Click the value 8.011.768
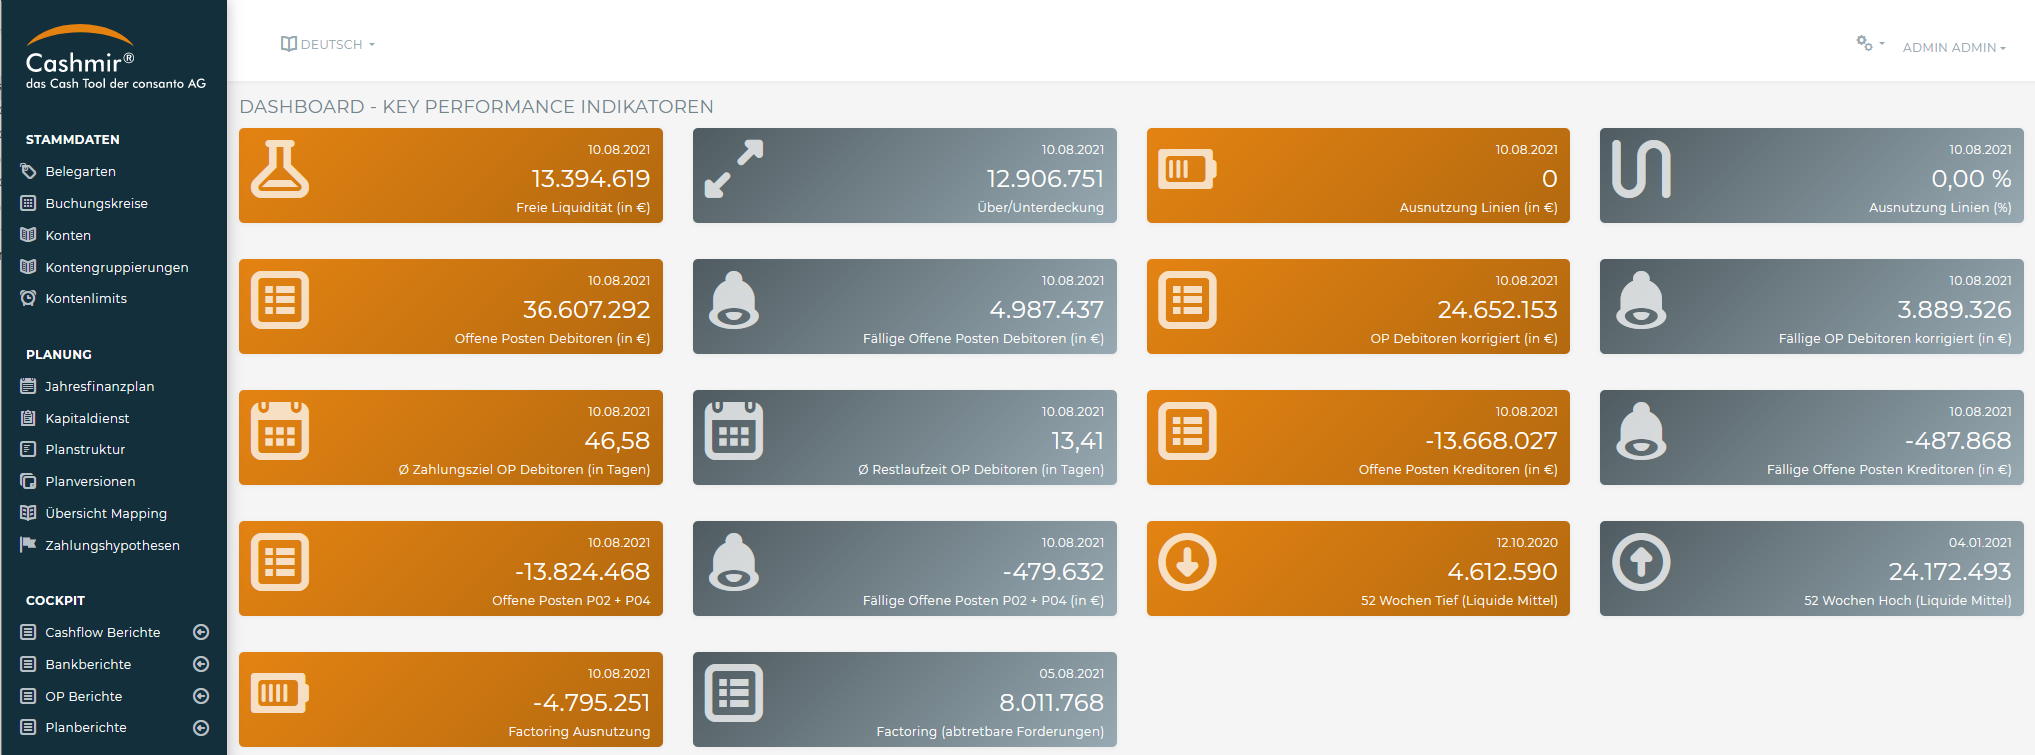 click(1051, 702)
